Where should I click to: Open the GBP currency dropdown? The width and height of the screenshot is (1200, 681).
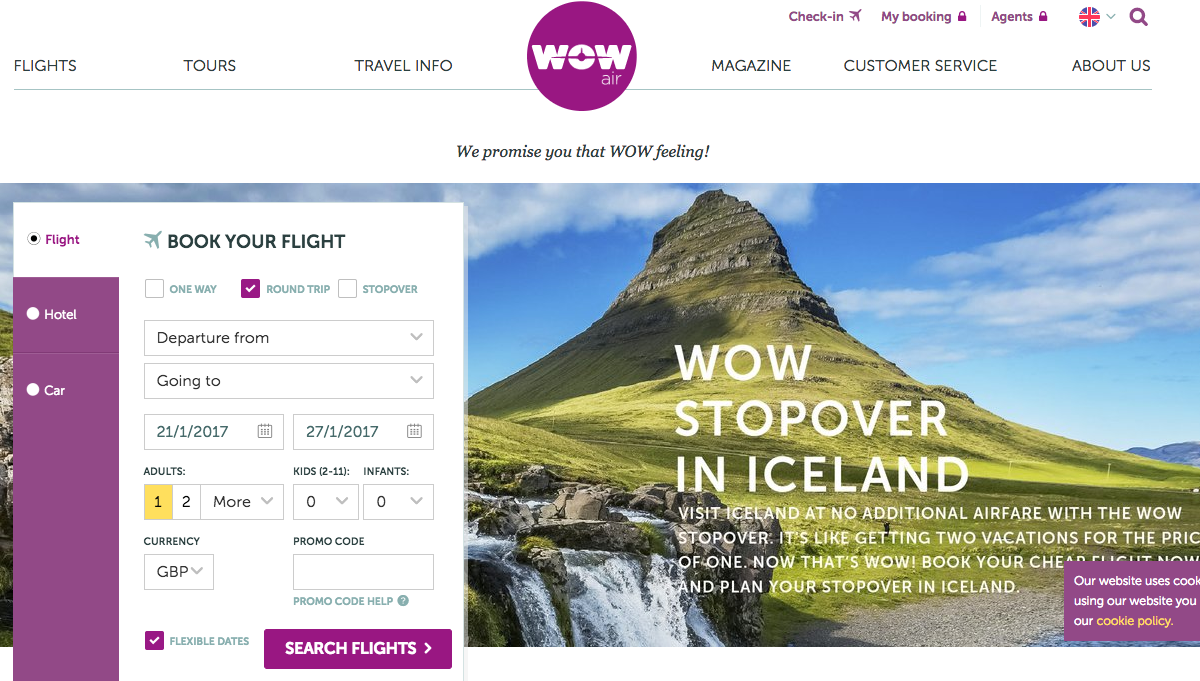179,572
